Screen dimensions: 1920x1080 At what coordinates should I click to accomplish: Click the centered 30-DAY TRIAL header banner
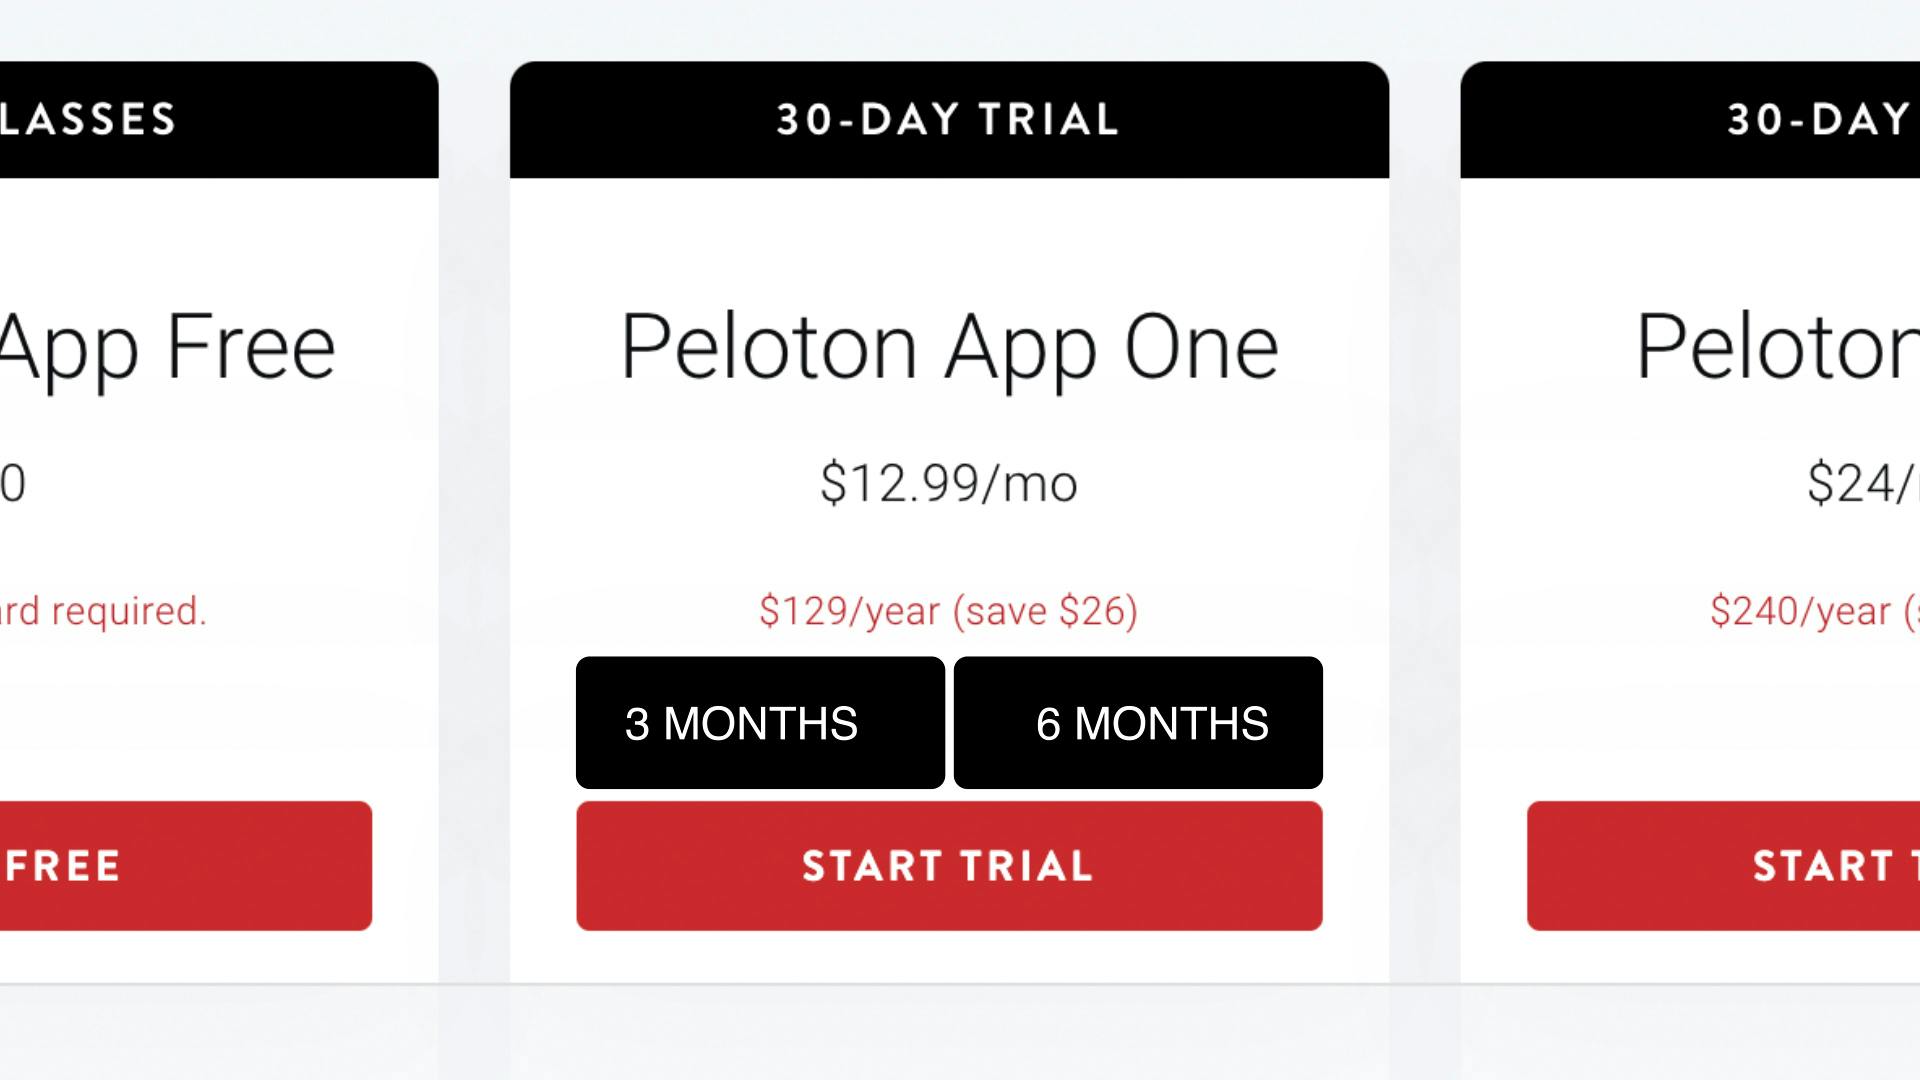point(949,120)
